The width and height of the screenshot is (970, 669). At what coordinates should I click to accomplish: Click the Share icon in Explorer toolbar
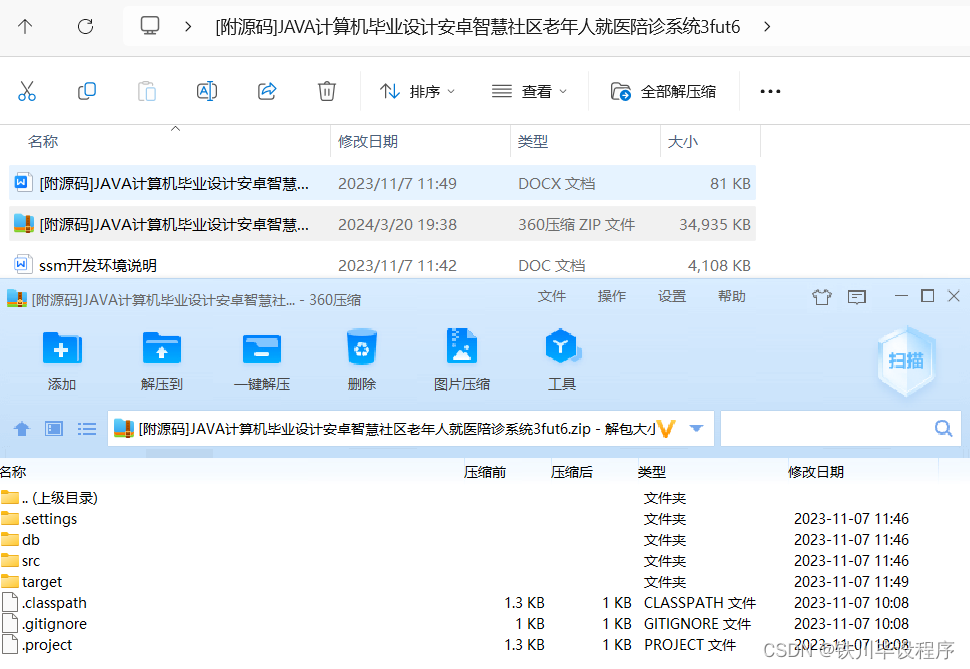267,91
